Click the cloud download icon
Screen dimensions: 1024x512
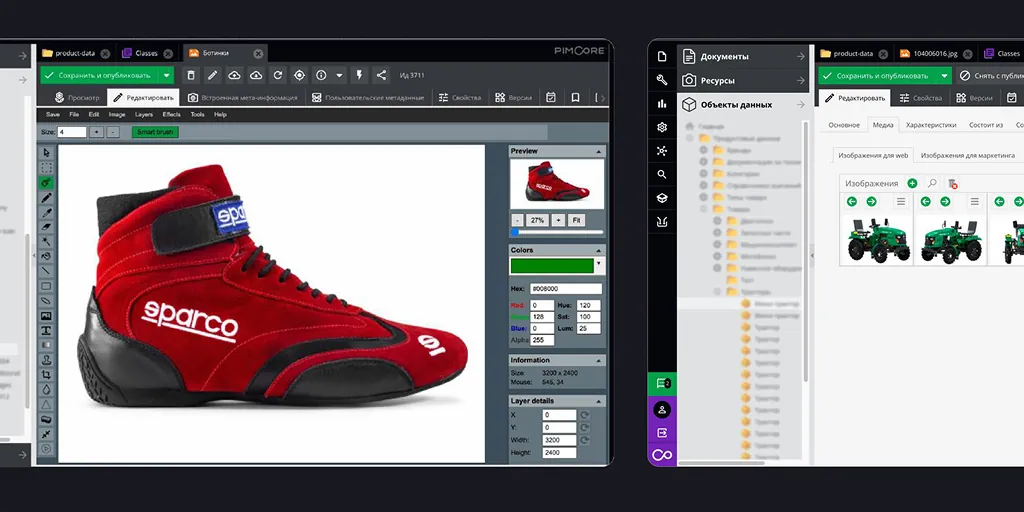pyautogui.click(x=256, y=75)
